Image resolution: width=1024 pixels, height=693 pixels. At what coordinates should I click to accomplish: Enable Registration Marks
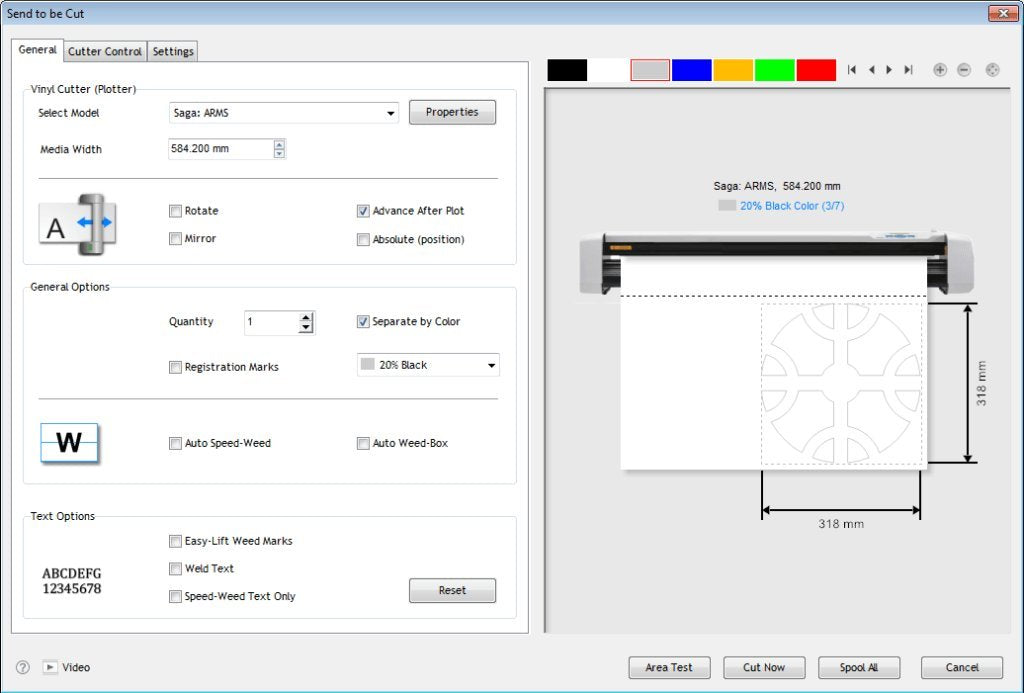[x=175, y=367]
